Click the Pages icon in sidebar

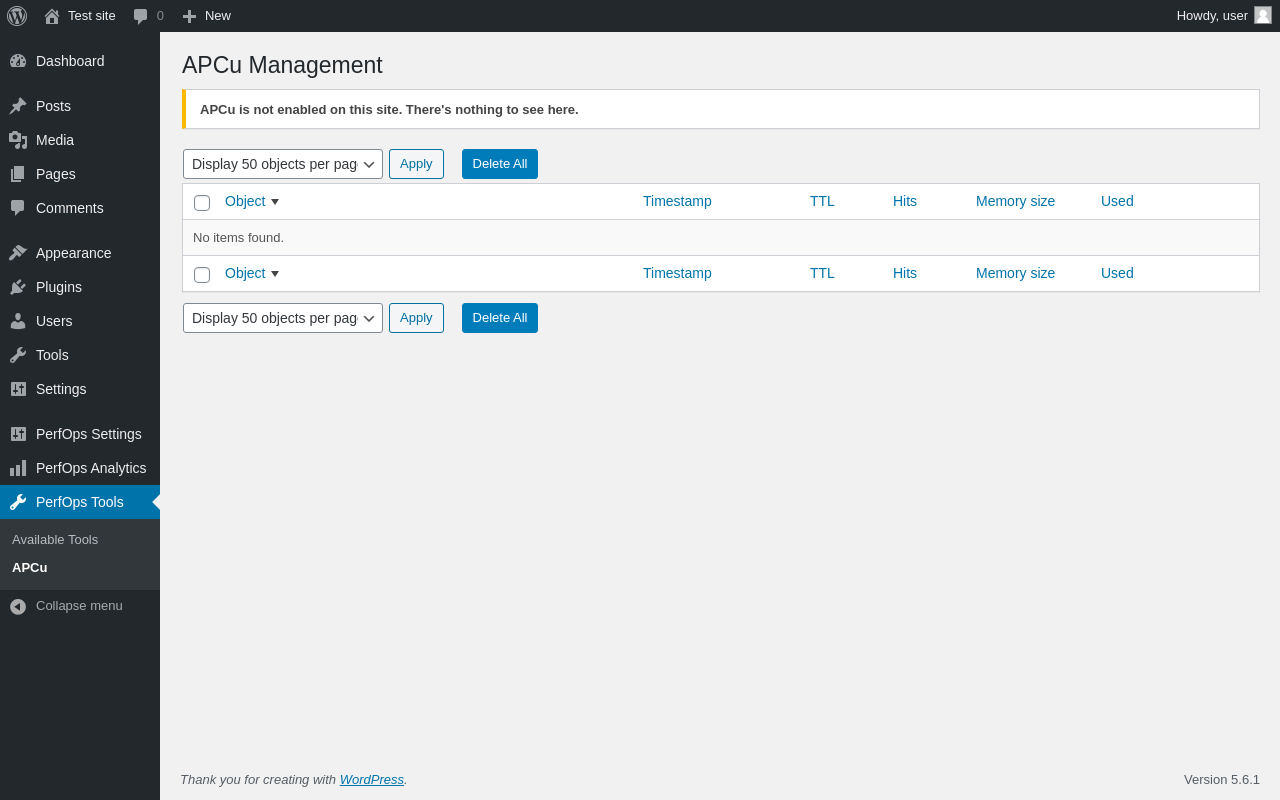18,174
